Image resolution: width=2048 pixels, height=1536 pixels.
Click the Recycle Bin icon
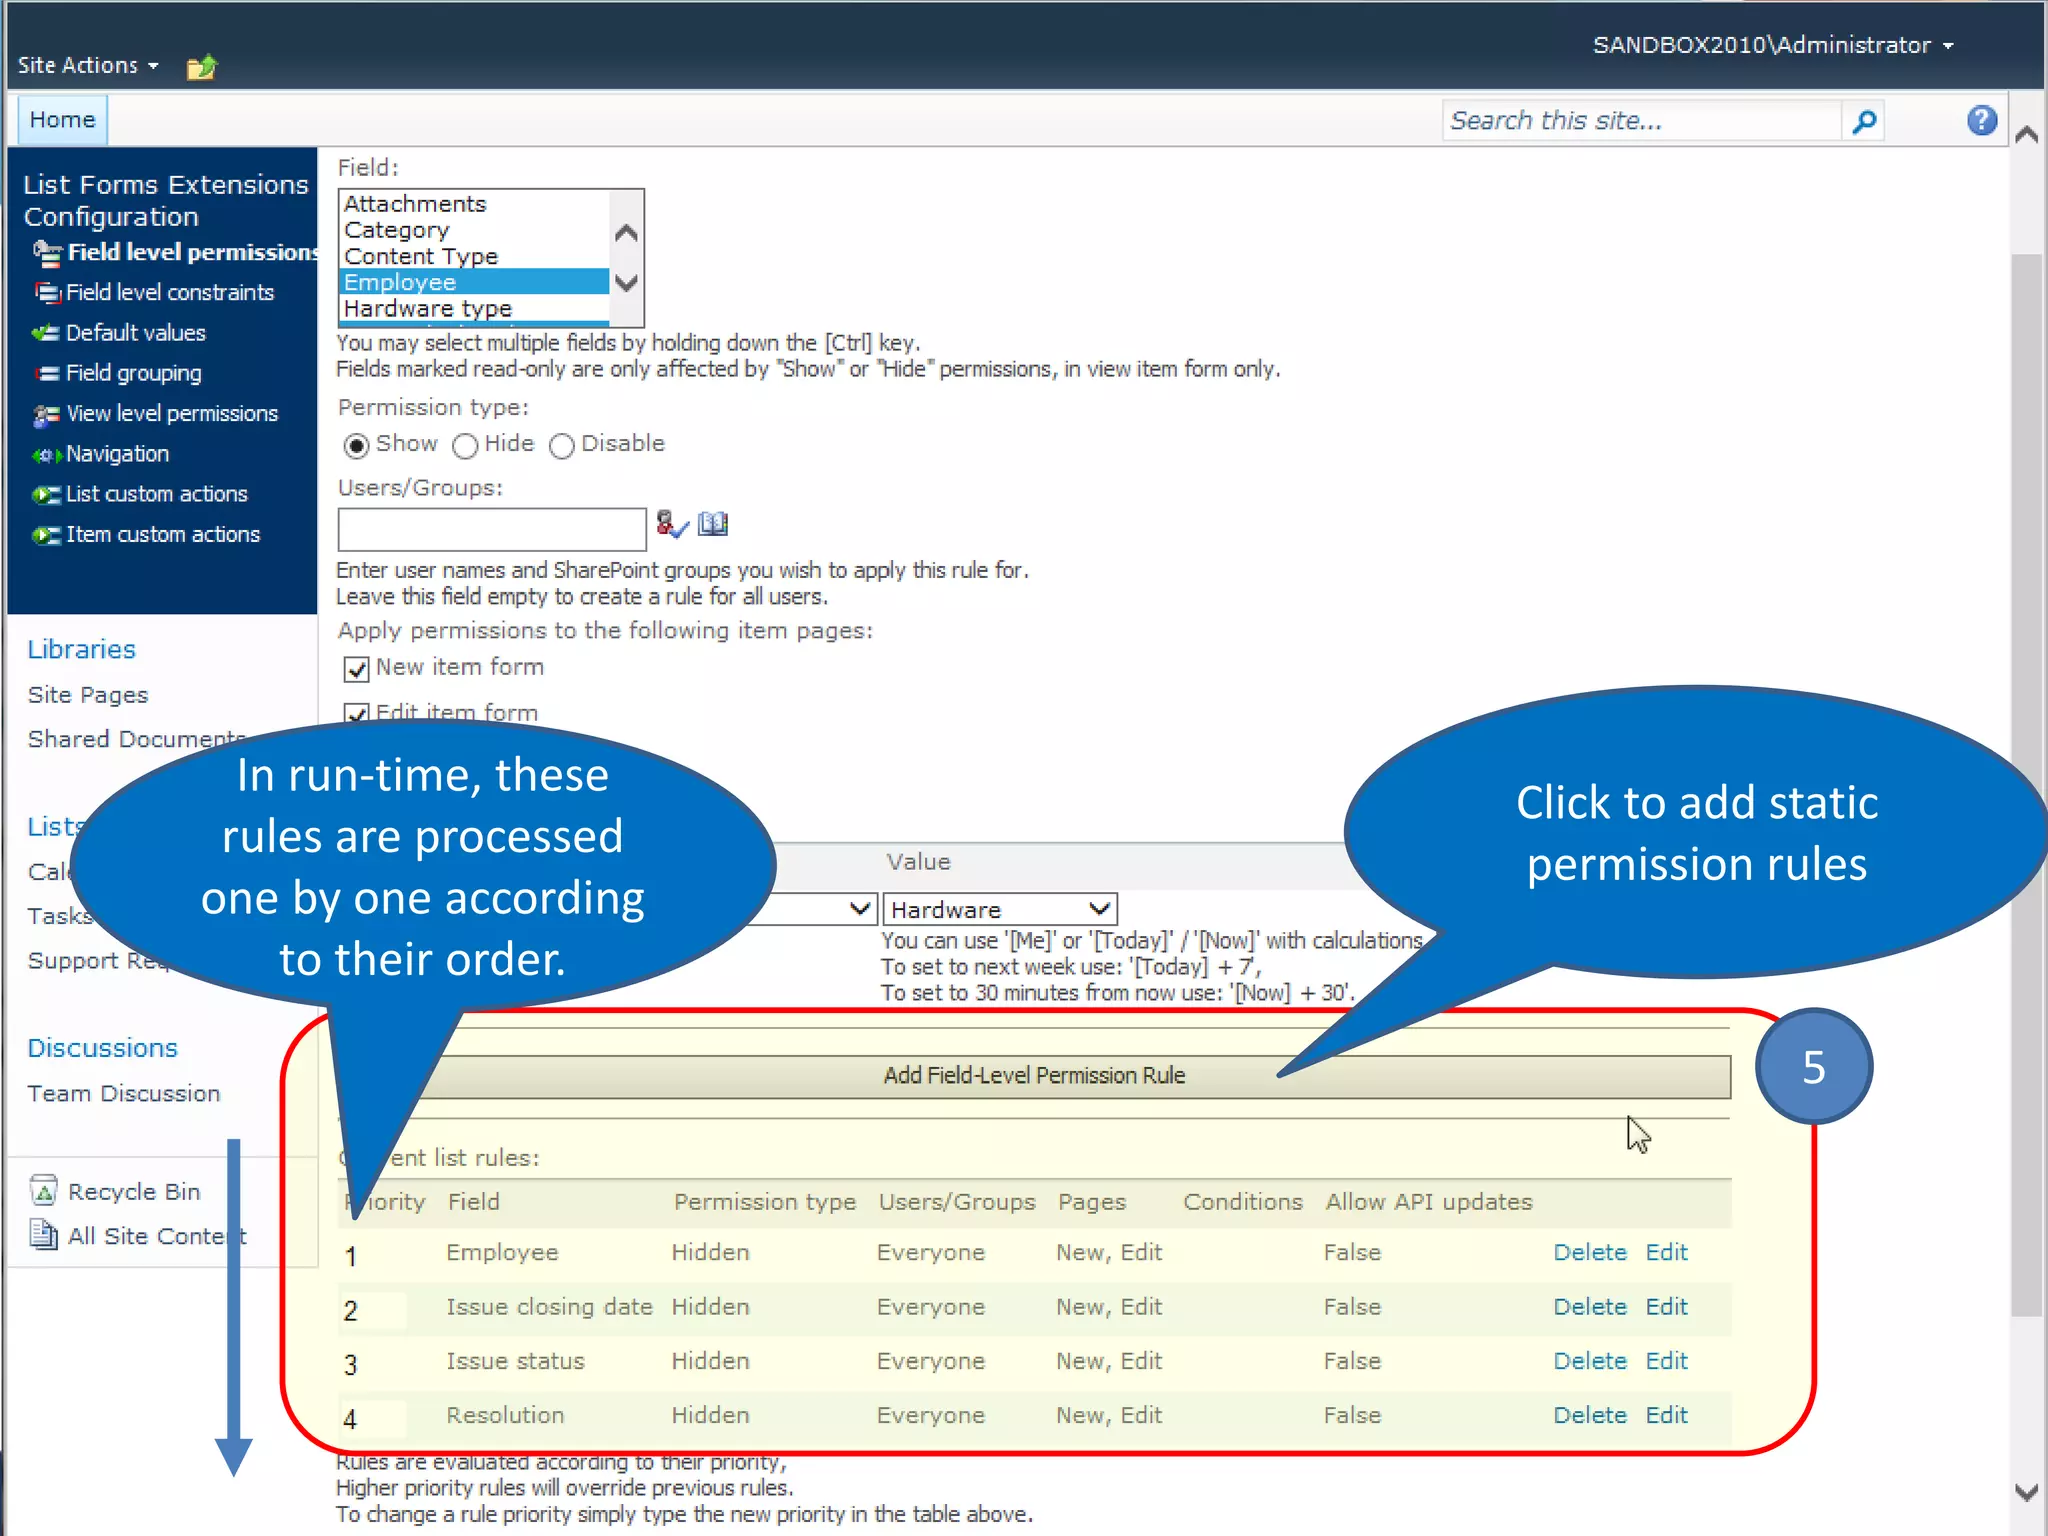[x=44, y=1190]
